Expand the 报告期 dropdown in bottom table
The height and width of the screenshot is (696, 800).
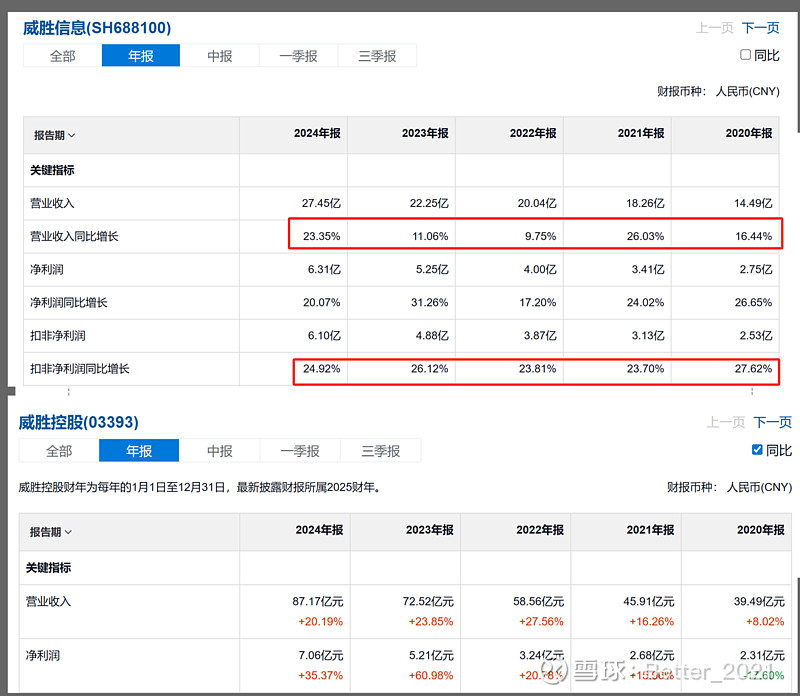tap(51, 532)
